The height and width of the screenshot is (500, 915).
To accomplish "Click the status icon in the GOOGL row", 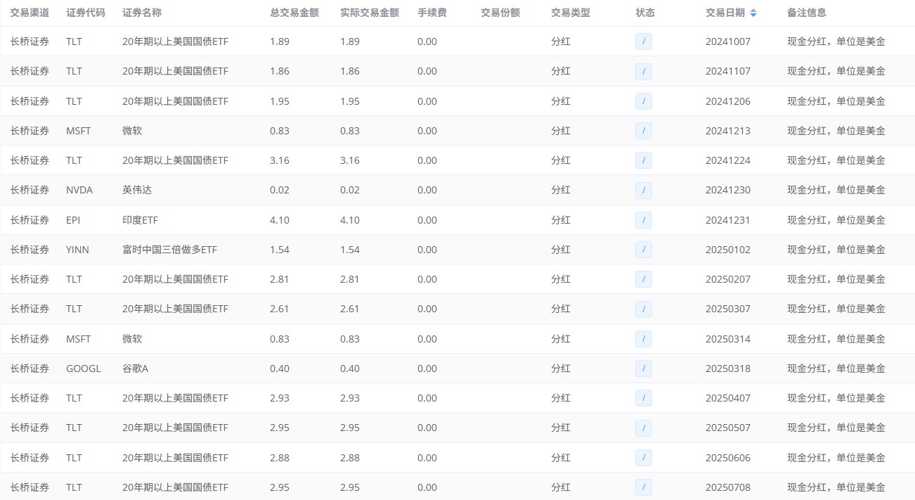I will coord(644,369).
